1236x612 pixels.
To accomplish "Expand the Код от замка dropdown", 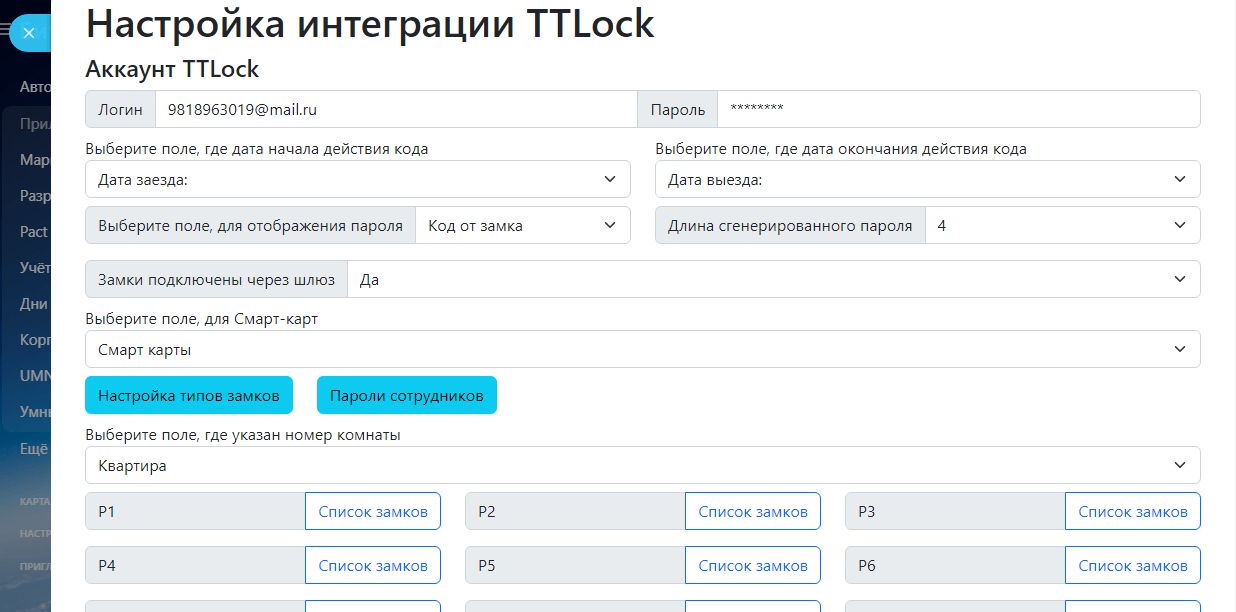I will pyautogui.click(x=522, y=226).
